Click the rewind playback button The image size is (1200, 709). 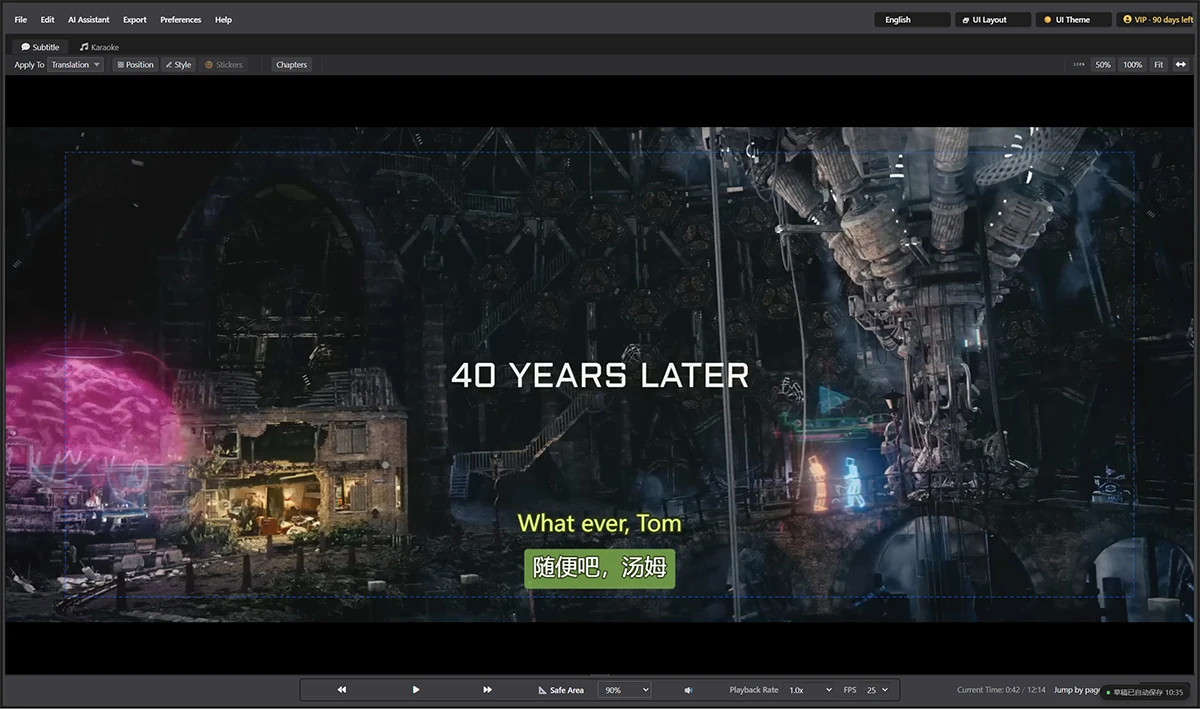[342, 690]
